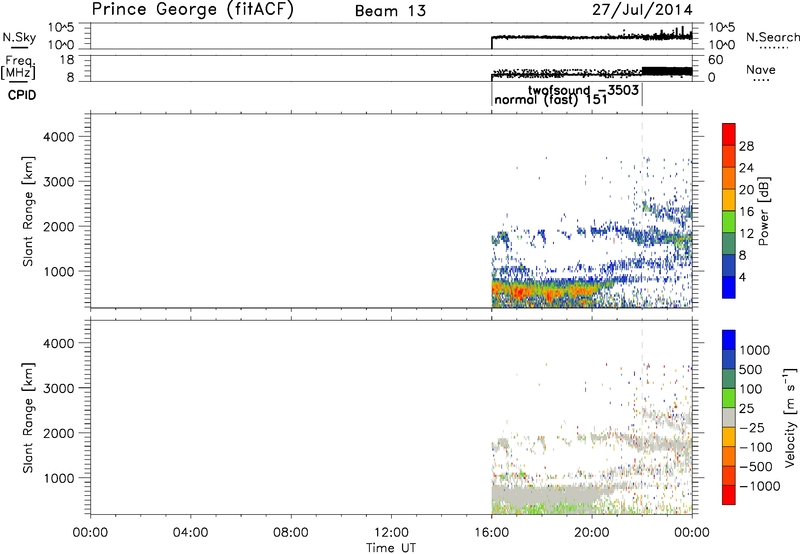Viewport: 800px width, 554px height.
Task: Click the '-100' tick label on the Velocity scale
Action: coord(755,447)
